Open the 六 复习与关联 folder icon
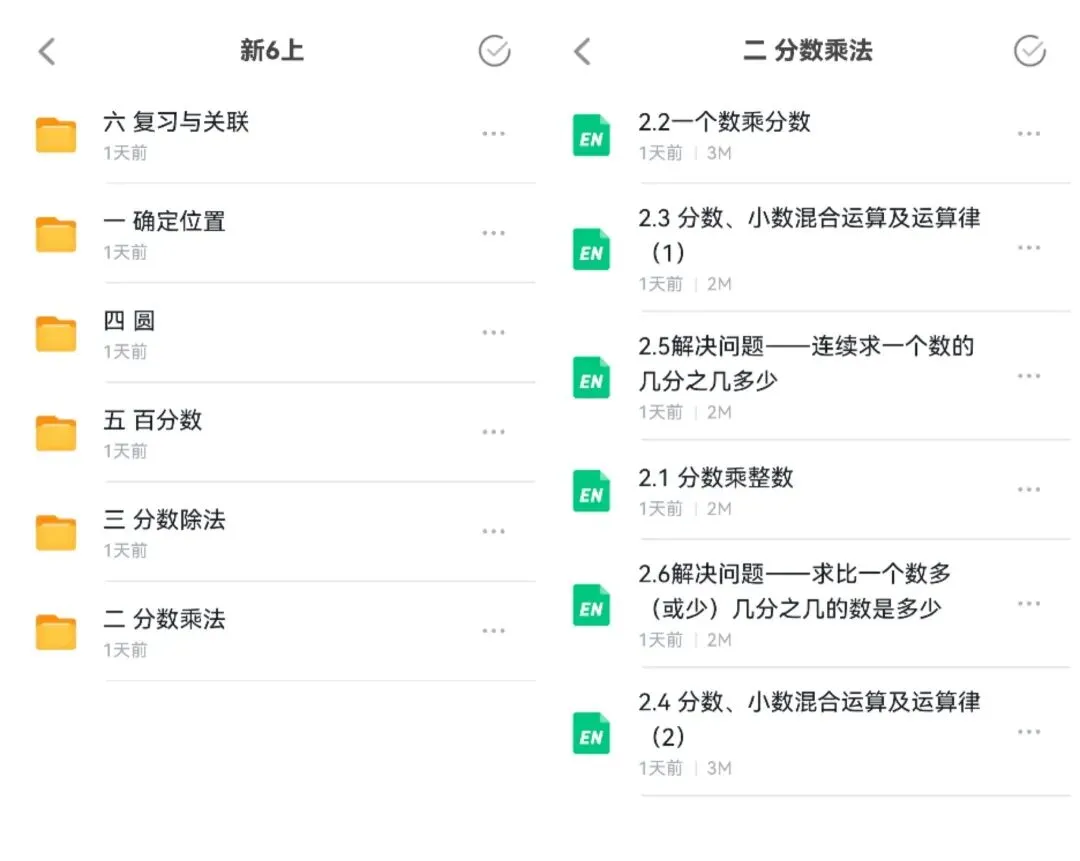The image size is (1080, 861). coord(56,134)
